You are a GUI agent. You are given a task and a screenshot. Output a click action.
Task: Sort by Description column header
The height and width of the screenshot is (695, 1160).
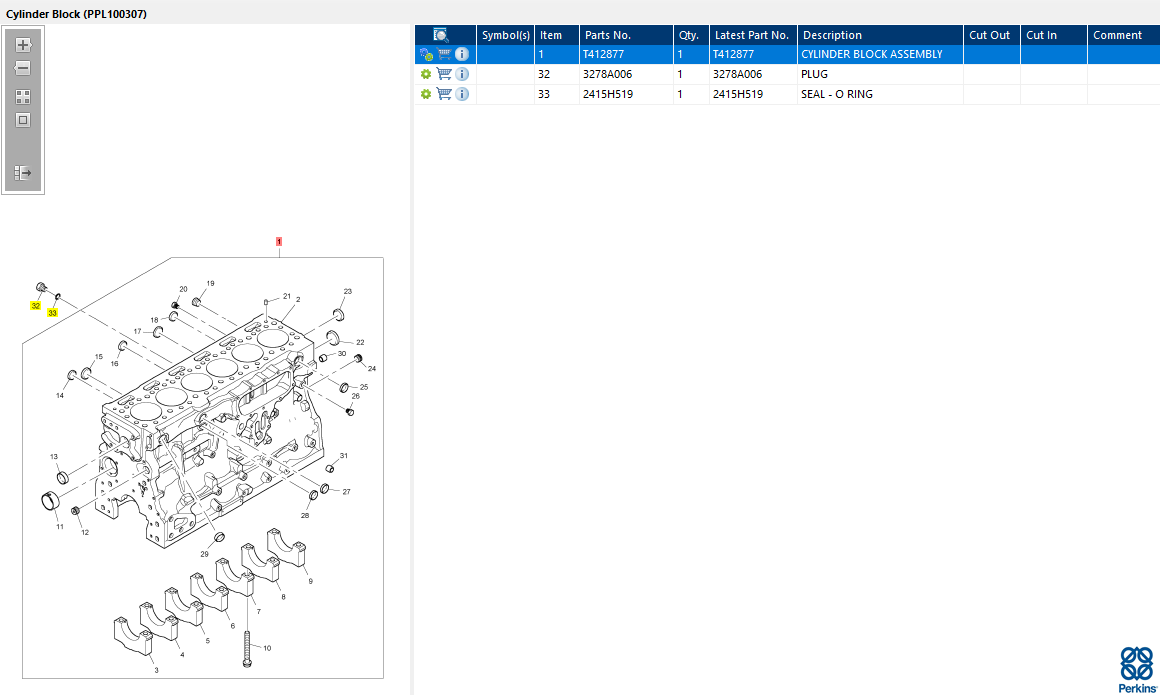click(x=880, y=35)
